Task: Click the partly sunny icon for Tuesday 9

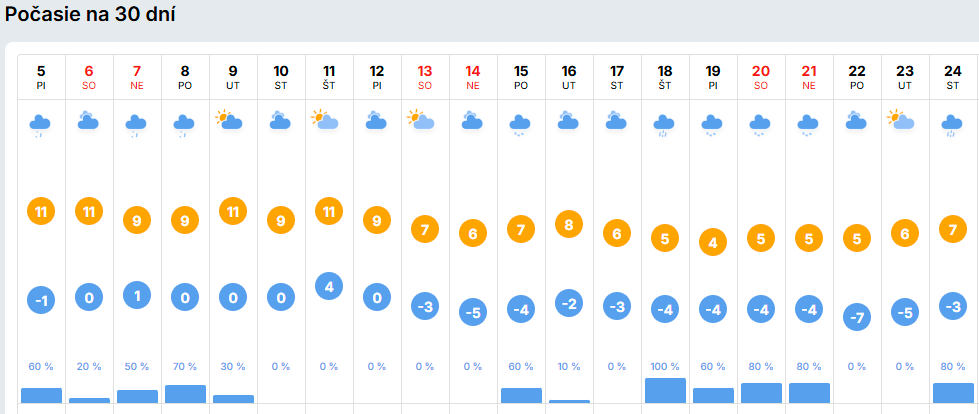Action: point(233,122)
